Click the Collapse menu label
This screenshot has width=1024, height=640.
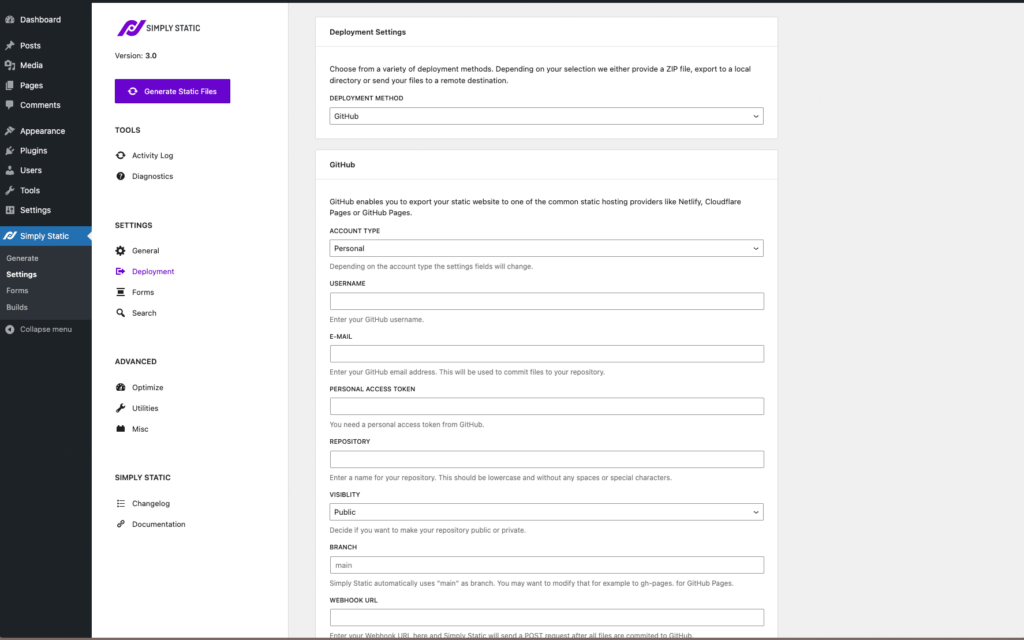[46, 329]
